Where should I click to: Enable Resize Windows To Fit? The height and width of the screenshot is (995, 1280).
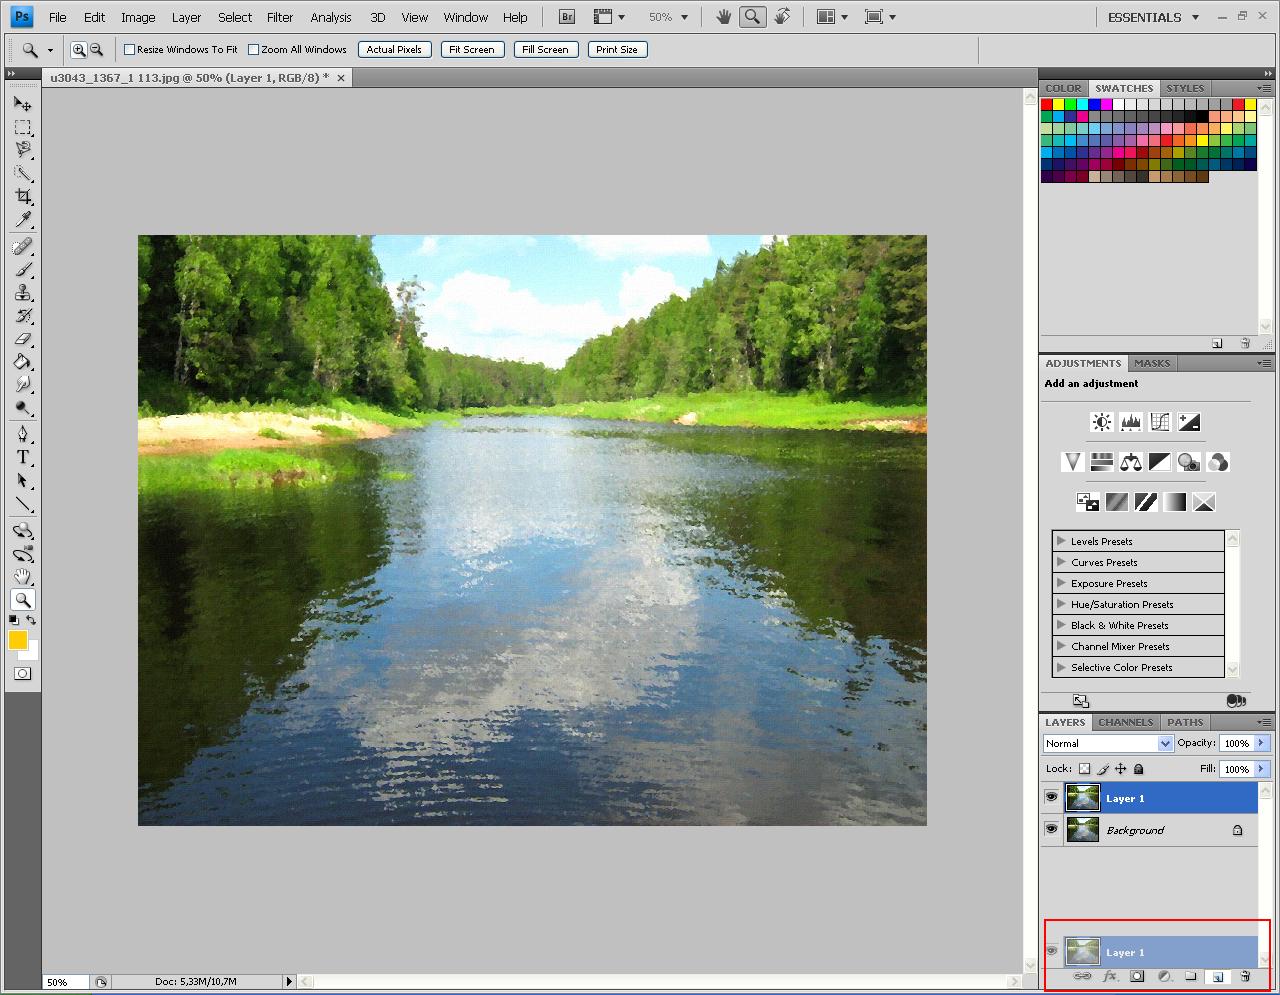coord(129,49)
